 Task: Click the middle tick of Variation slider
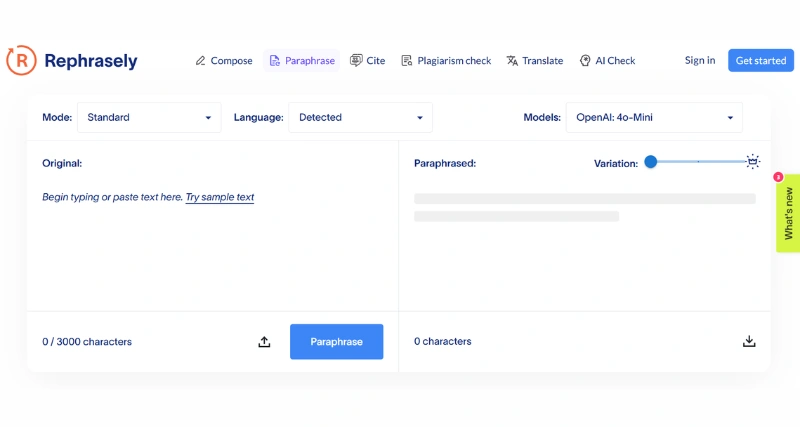point(698,162)
